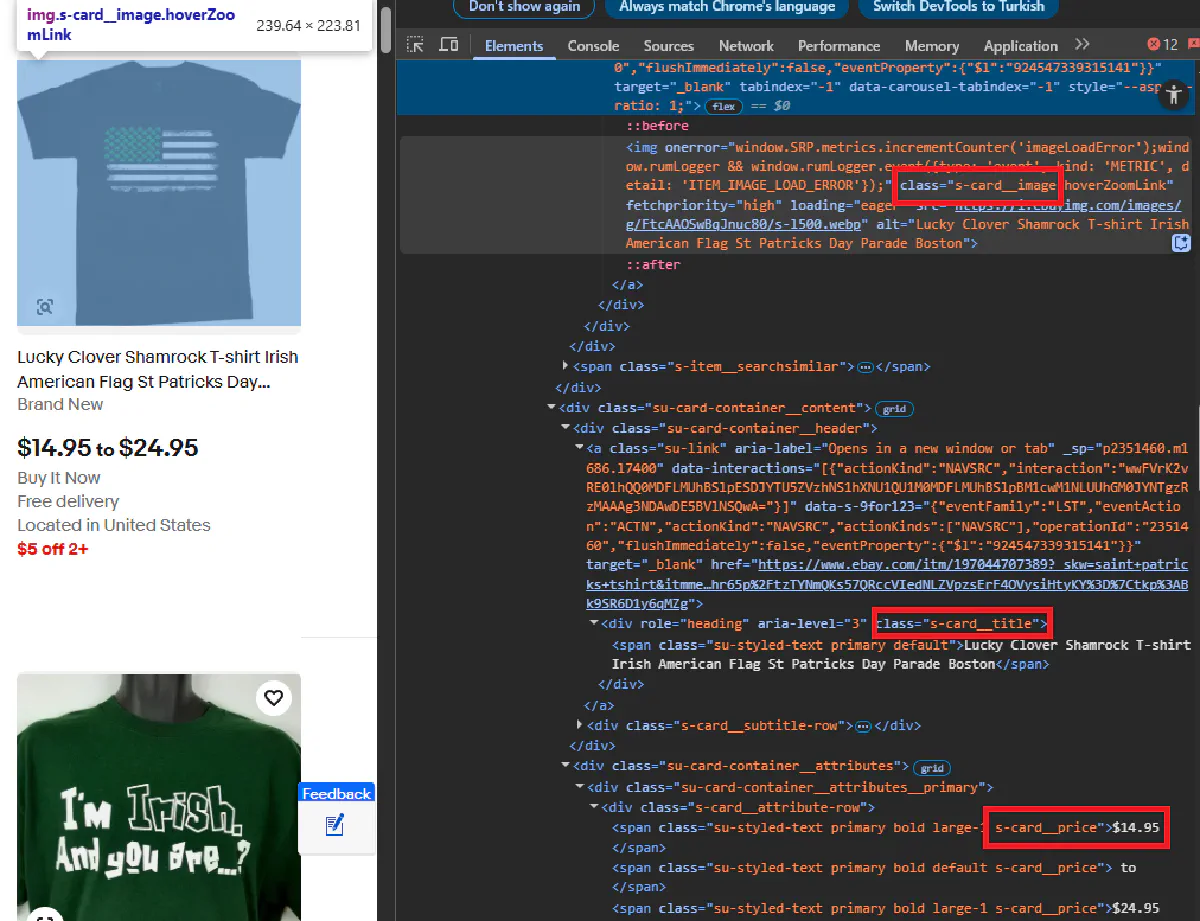Click the image search icon on the blue shirt
Screen dimensions: 1200x921
point(45,306)
